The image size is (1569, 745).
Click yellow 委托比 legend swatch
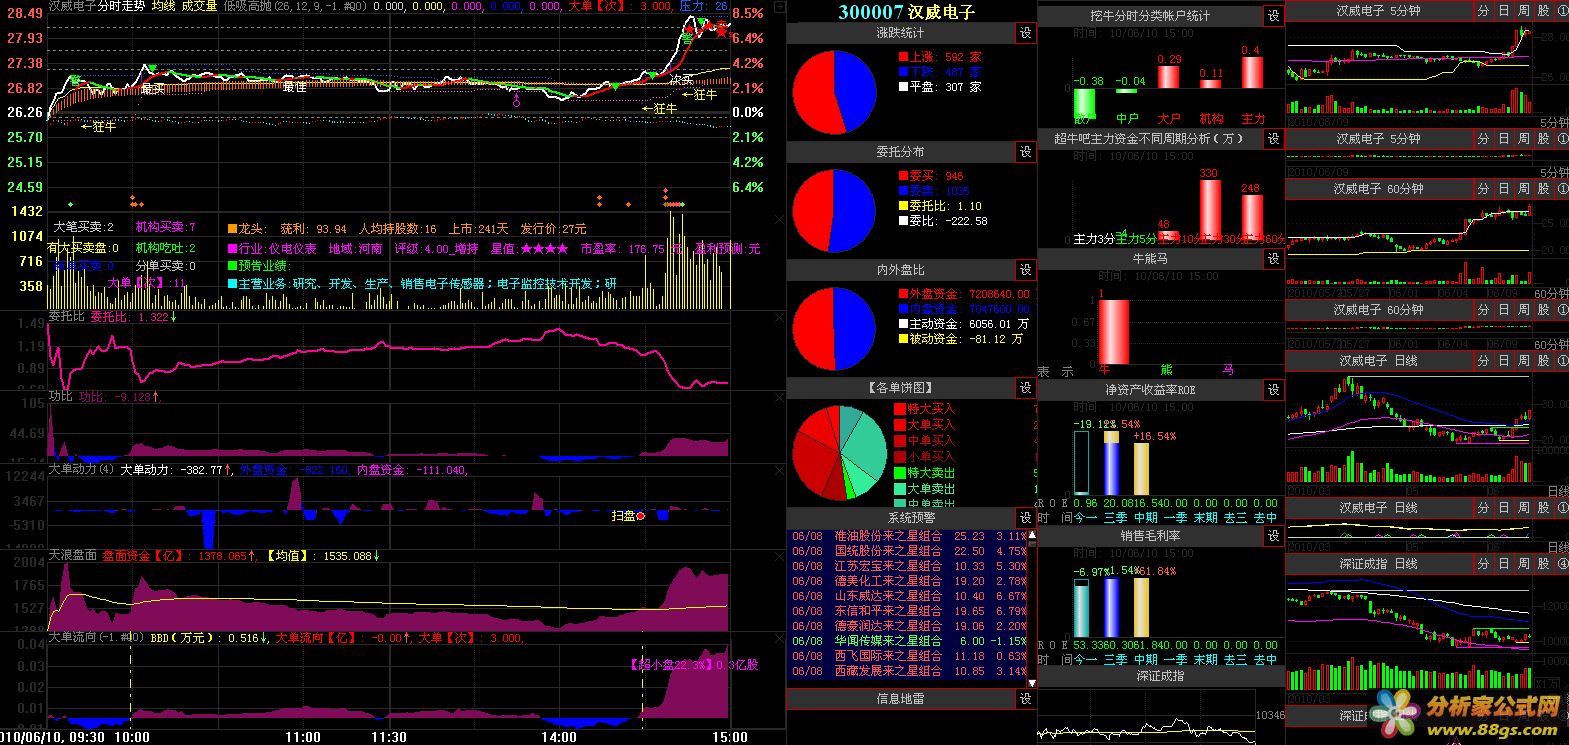coord(903,206)
